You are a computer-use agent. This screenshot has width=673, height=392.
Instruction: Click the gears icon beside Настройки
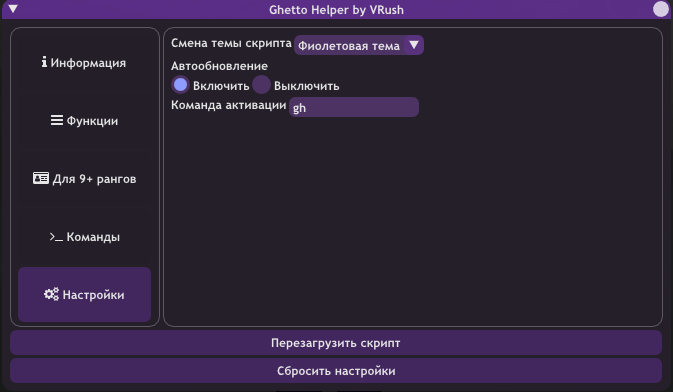click(51, 294)
